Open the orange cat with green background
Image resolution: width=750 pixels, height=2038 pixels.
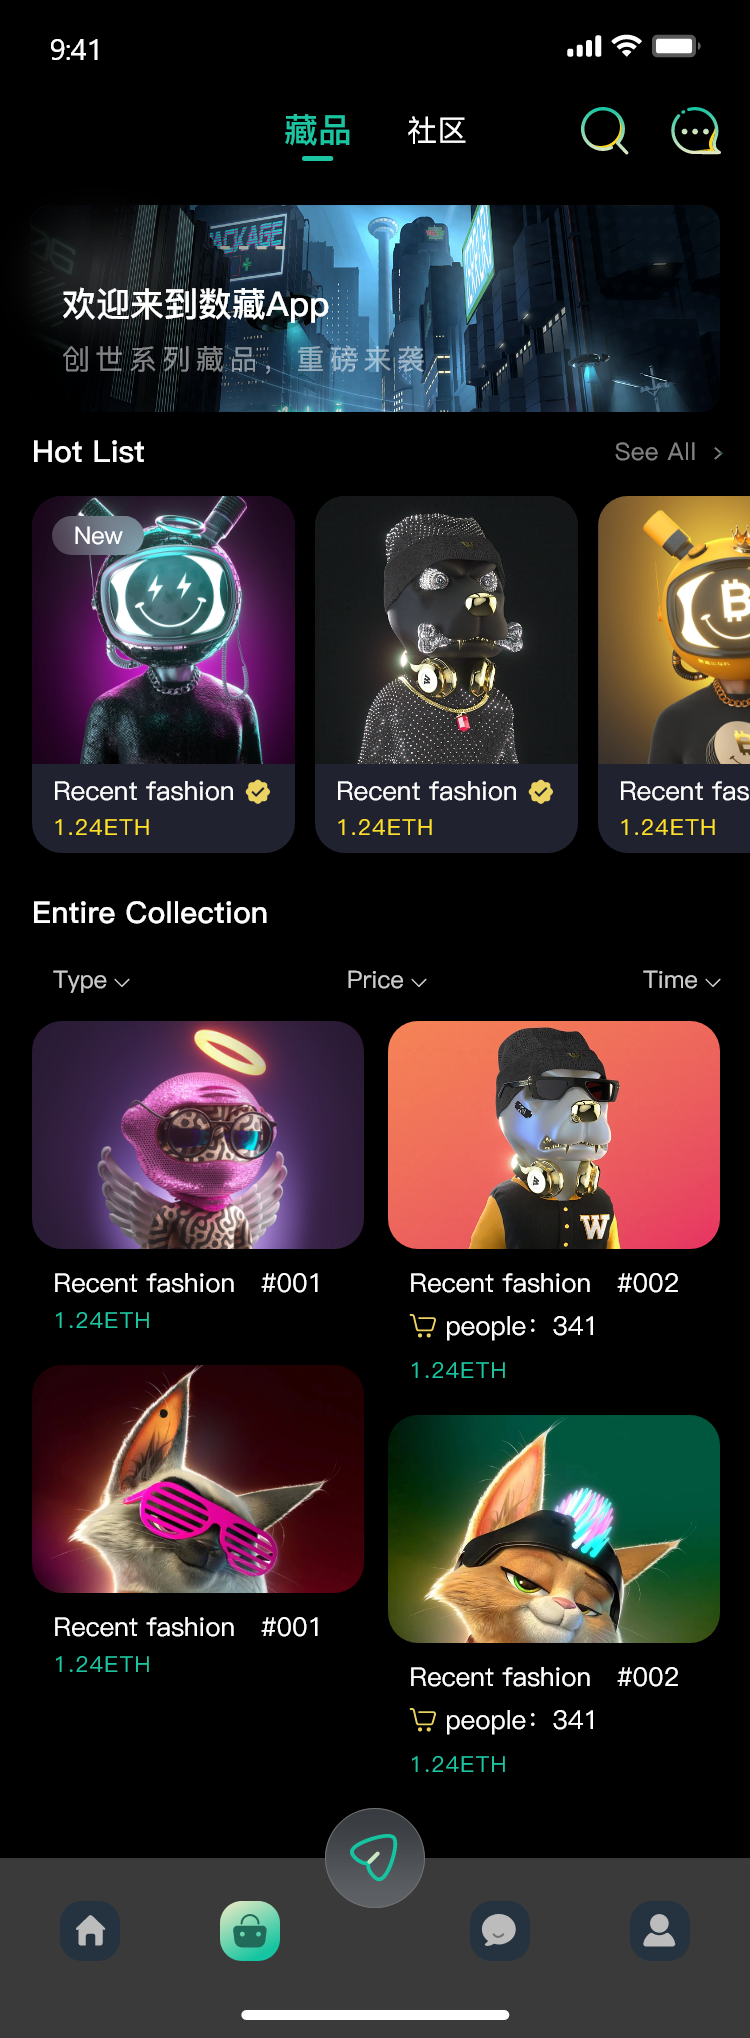[x=554, y=1529]
